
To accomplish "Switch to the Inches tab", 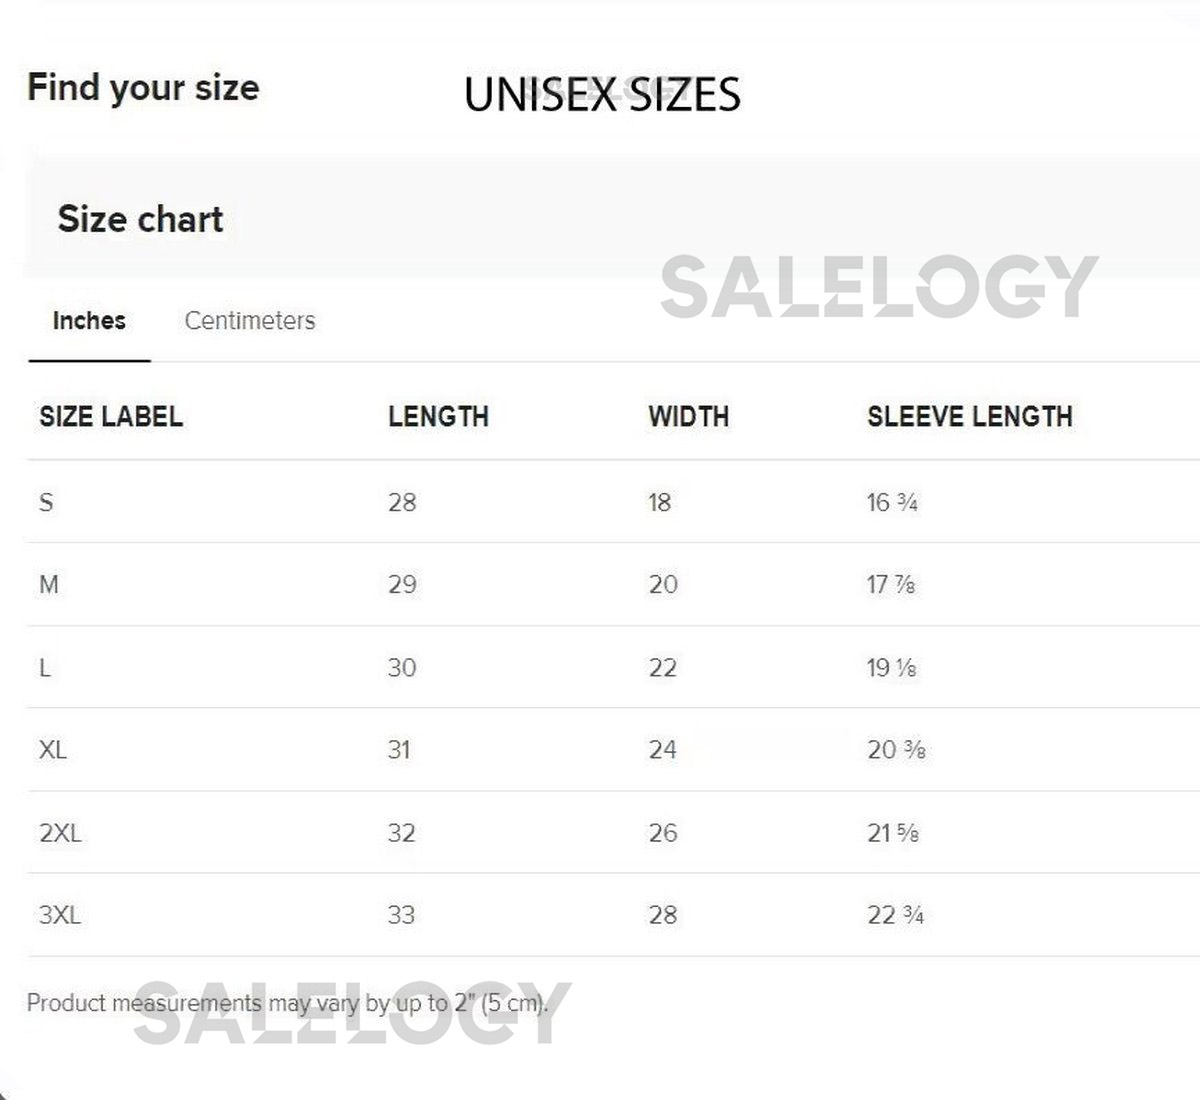I will click(89, 321).
